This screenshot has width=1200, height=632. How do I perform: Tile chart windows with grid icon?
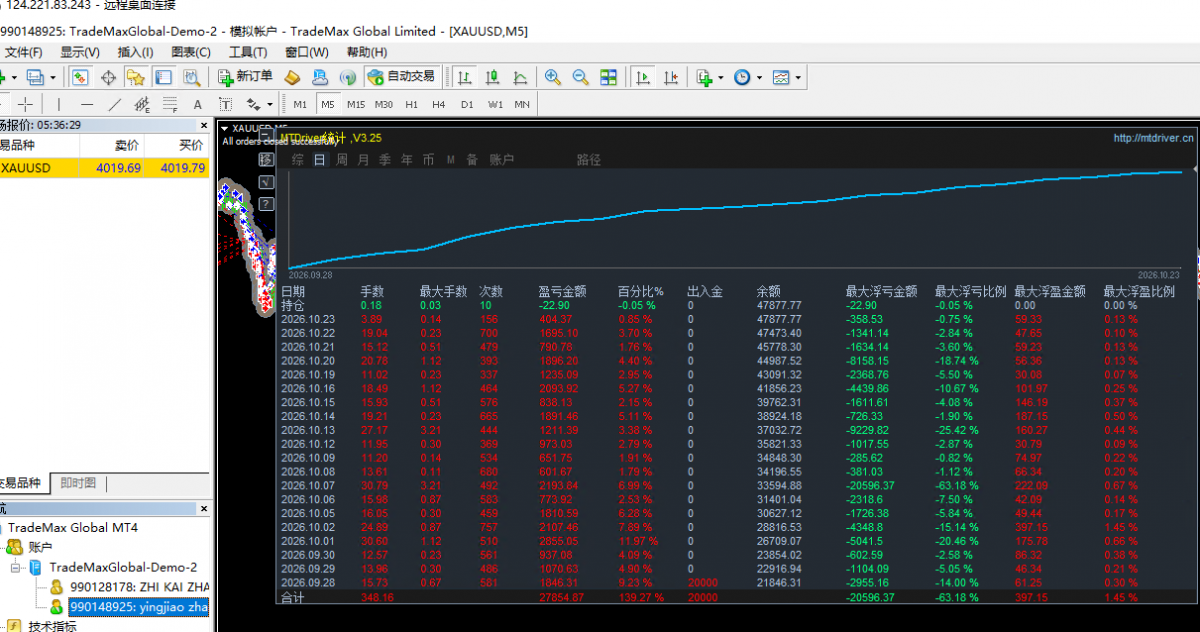point(608,77)
